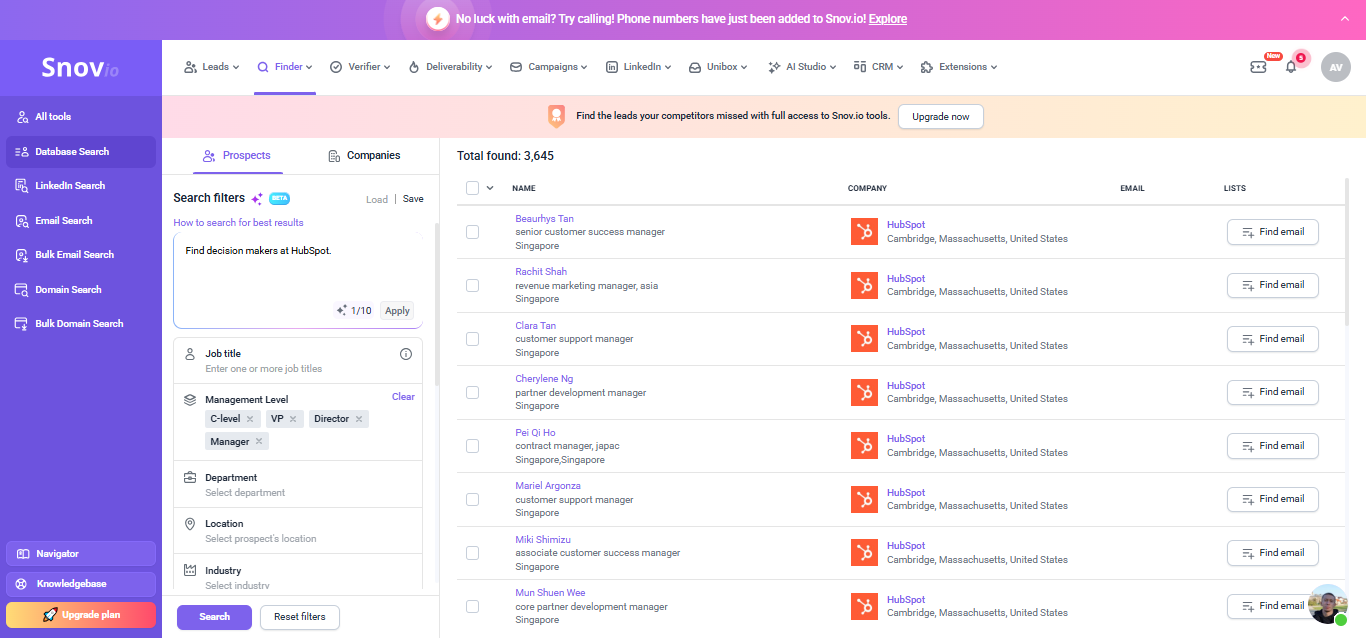Check the box for Mun Shuen Wee

472,606
